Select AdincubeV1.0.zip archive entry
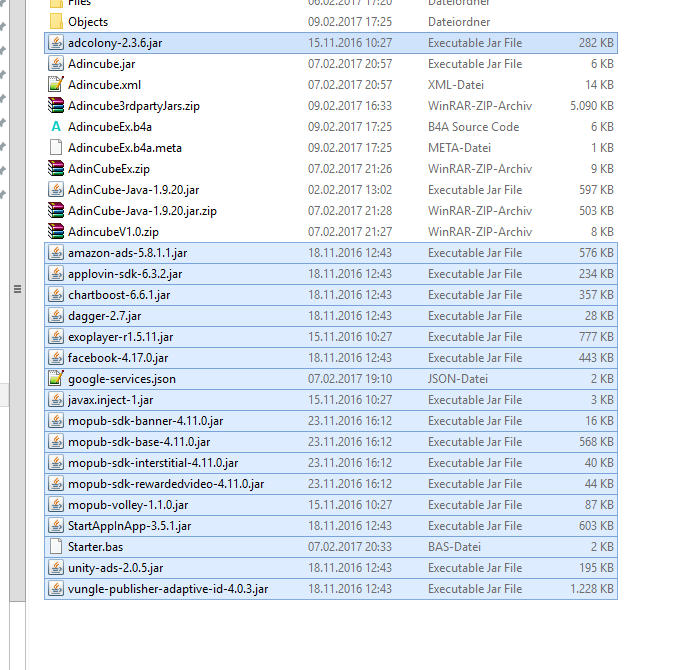Image resolution: width=677 pixels, height=670 pixels. [113, 232]
